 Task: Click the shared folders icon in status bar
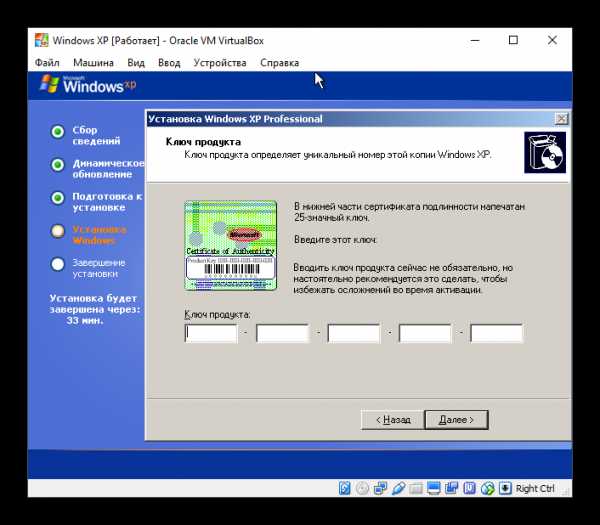tap(415, 488)
